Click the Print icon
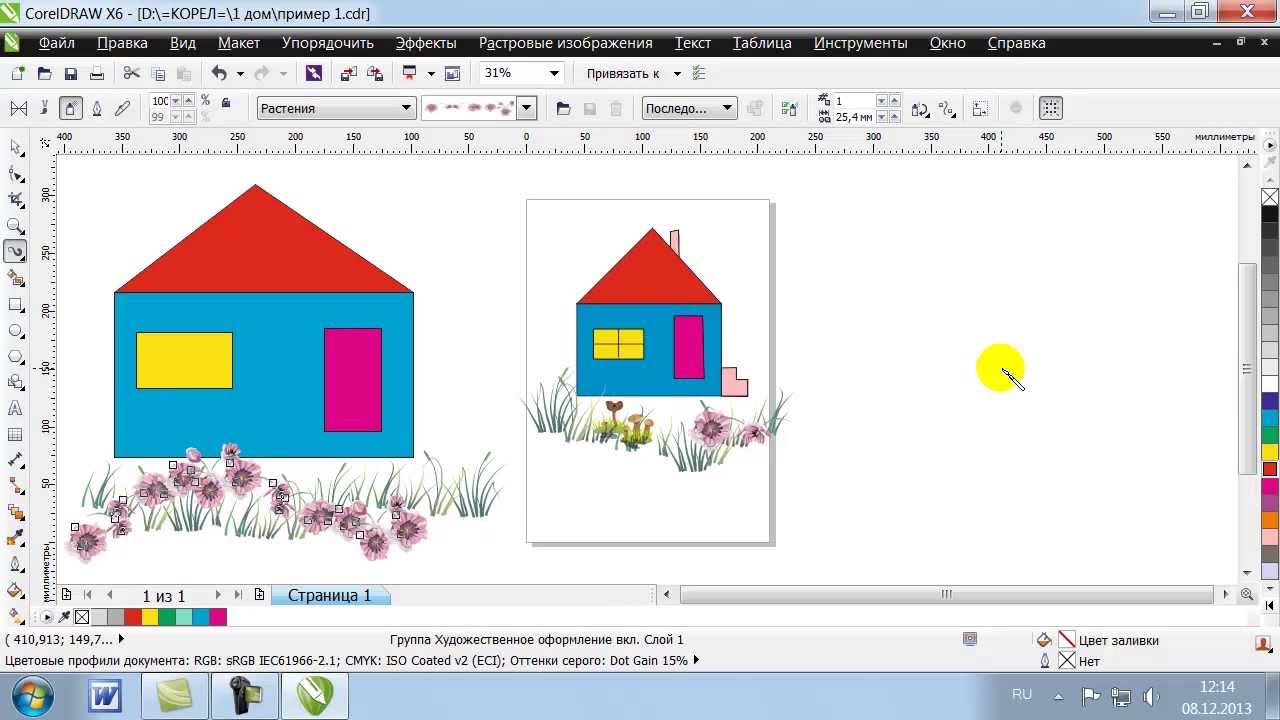This screenshot has height=720, width=1280. point(97,73)
